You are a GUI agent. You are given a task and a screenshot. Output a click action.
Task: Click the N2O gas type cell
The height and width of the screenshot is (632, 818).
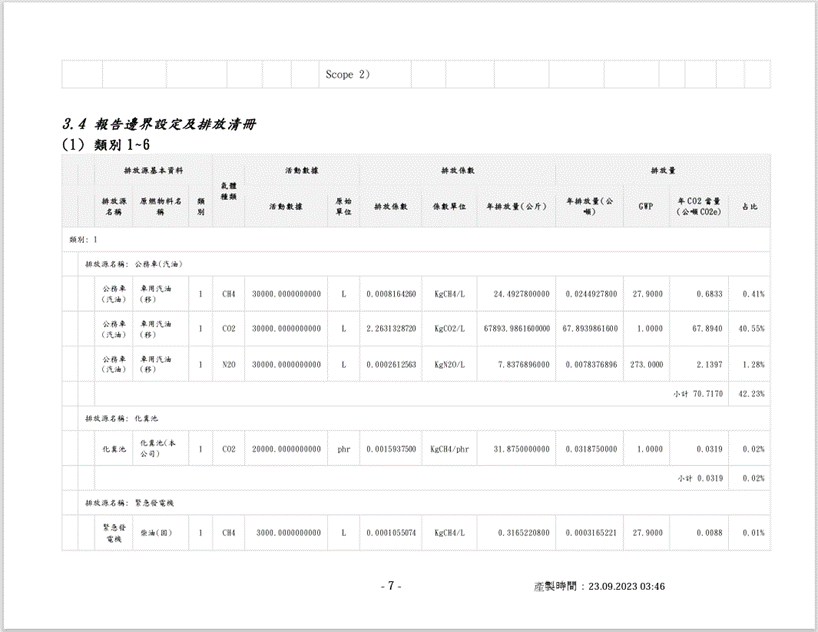(228, 364)
